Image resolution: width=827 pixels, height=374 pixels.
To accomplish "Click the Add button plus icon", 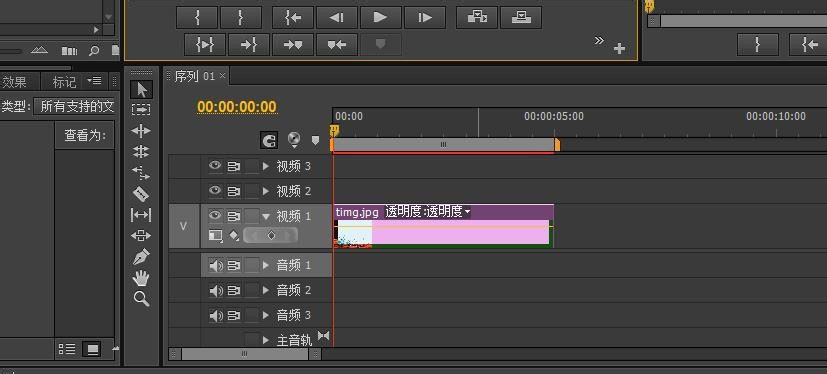I will [x=619, y=49].
